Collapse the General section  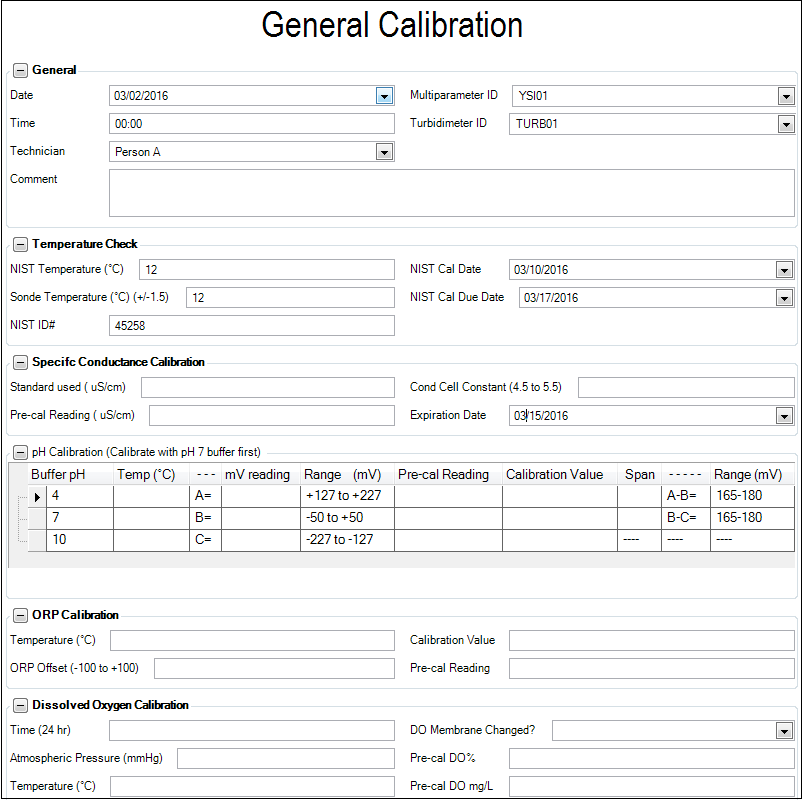coord(20,70)
